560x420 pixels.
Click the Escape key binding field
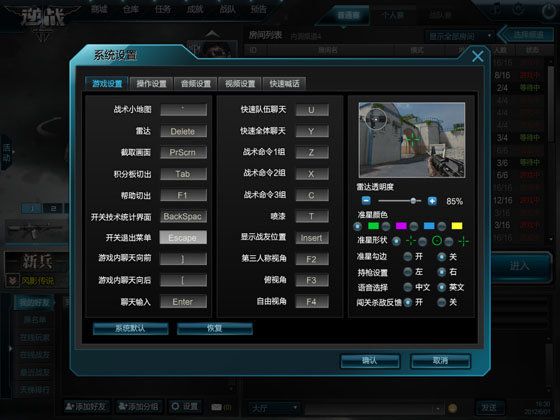[183, 238]
